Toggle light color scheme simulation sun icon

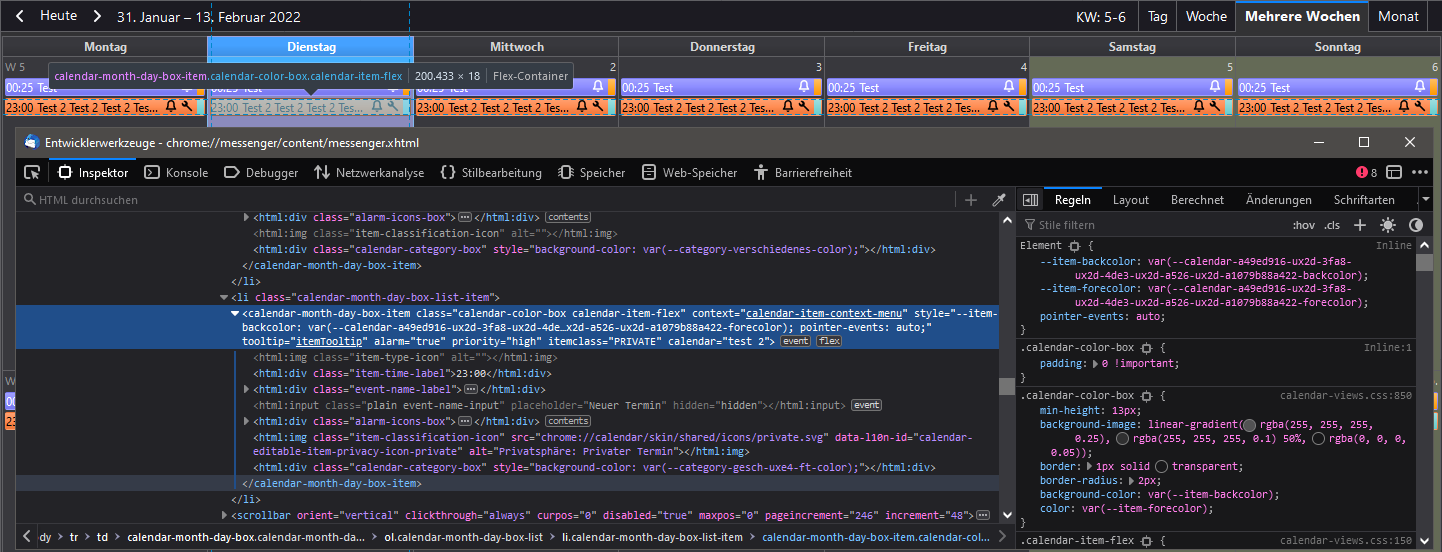[x=1388, y=225]
